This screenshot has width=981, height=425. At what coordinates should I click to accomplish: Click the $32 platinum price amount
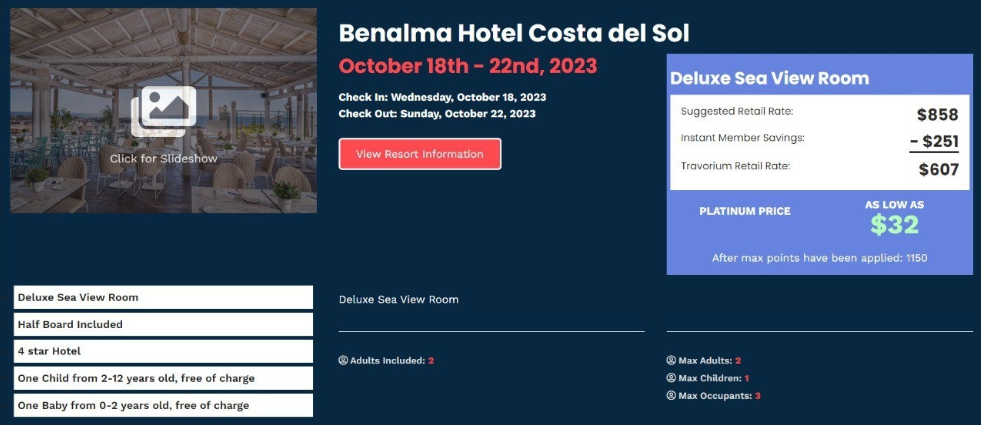click(x=894, y=225)
